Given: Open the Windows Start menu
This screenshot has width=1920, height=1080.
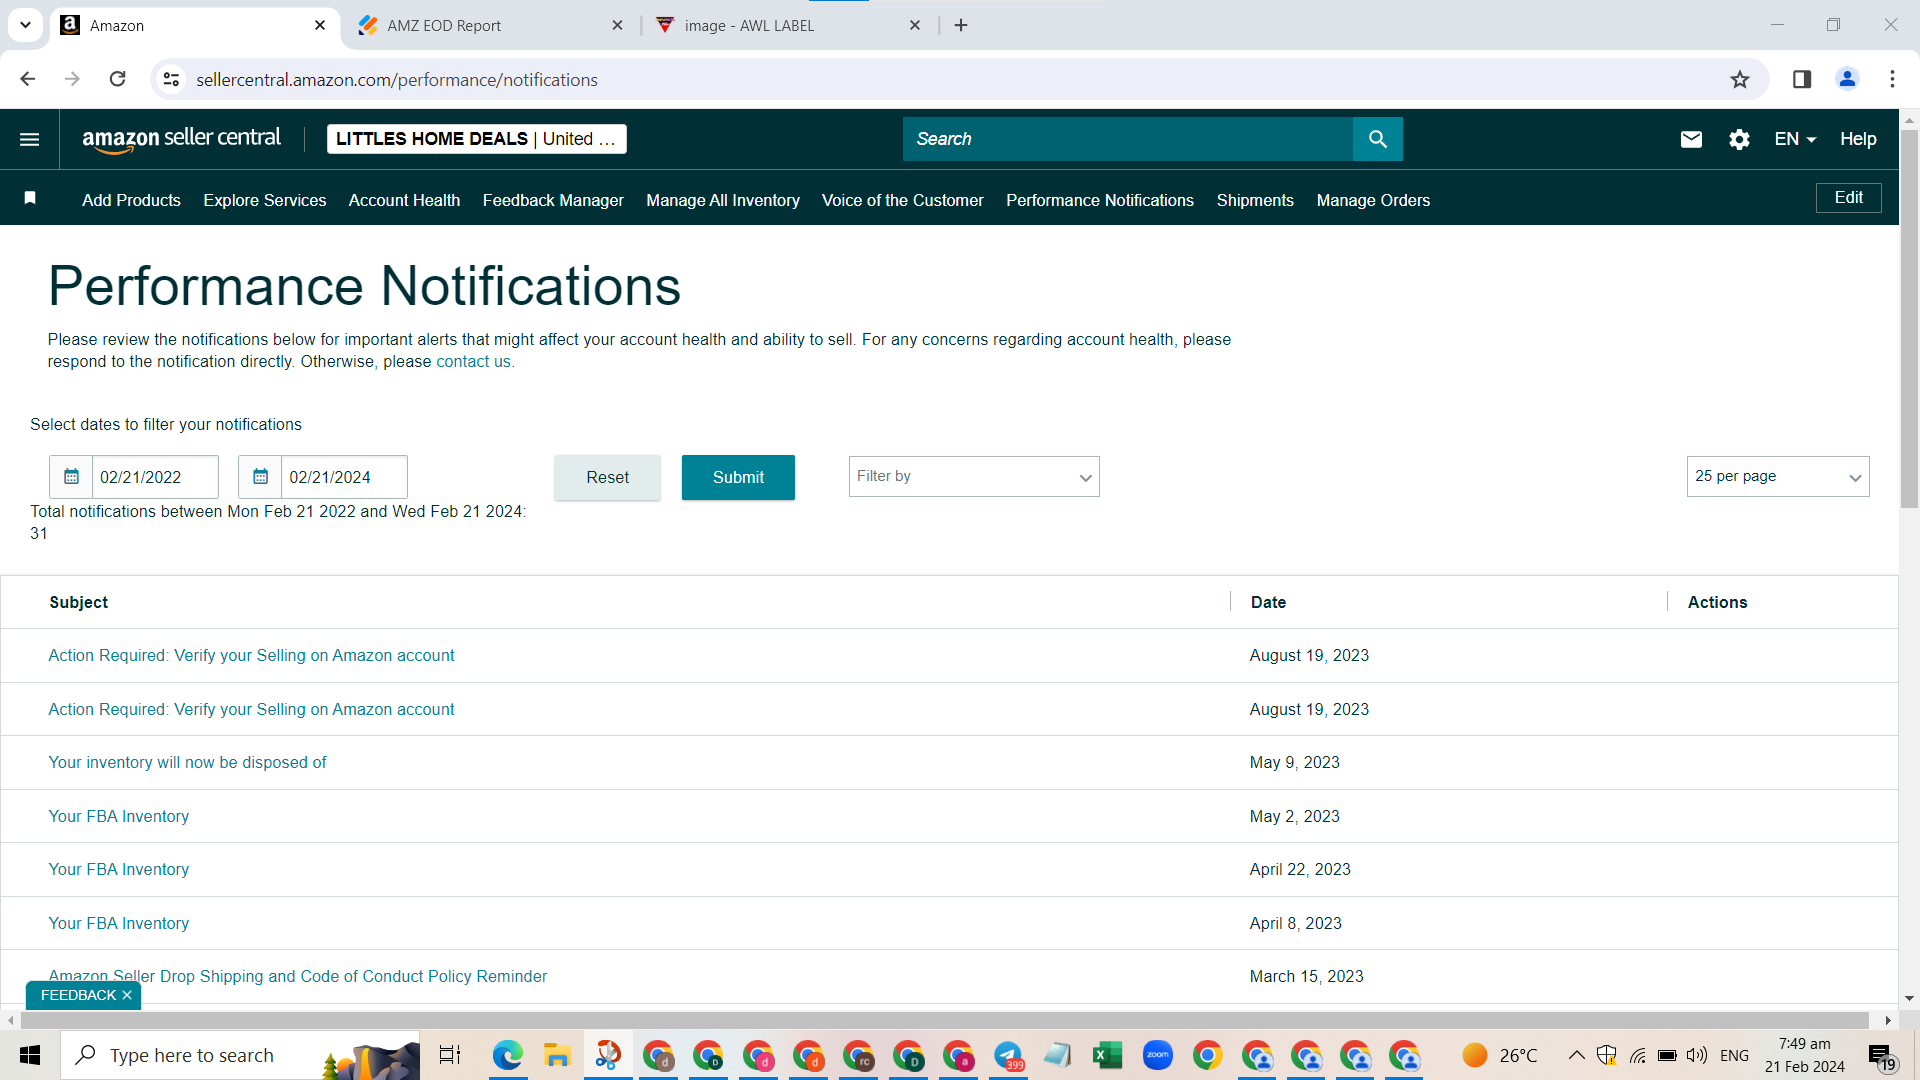Looking at the screenshot, I should click(x=30, y=1055).
